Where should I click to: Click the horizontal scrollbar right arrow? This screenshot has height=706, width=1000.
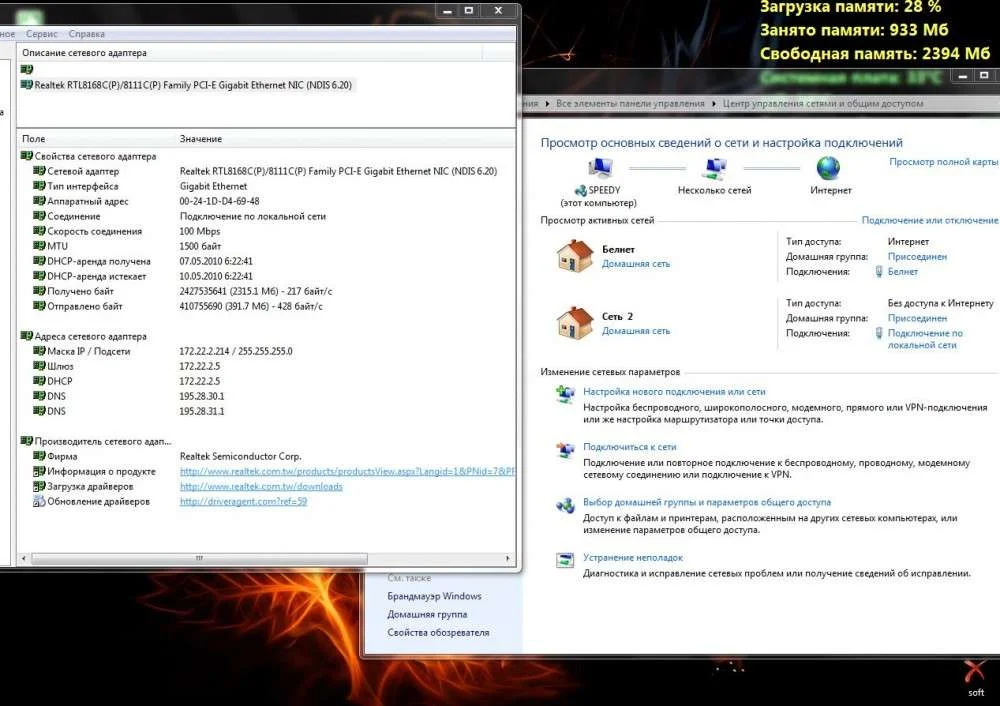tap(508, 558)
